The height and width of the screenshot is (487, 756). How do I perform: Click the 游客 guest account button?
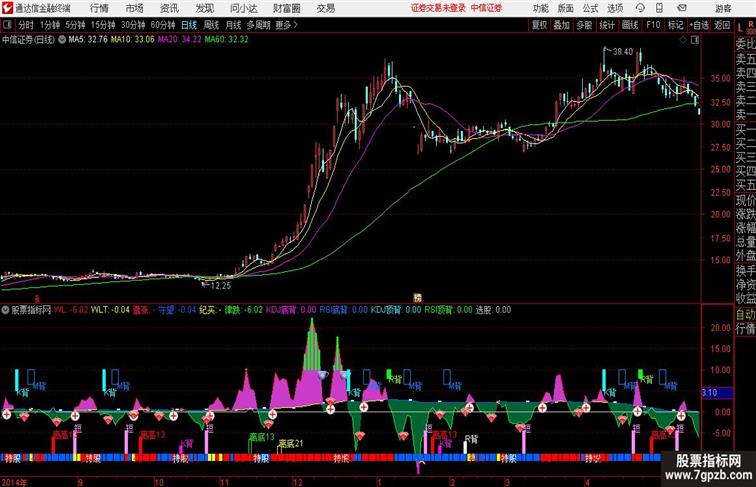[723, 8]
